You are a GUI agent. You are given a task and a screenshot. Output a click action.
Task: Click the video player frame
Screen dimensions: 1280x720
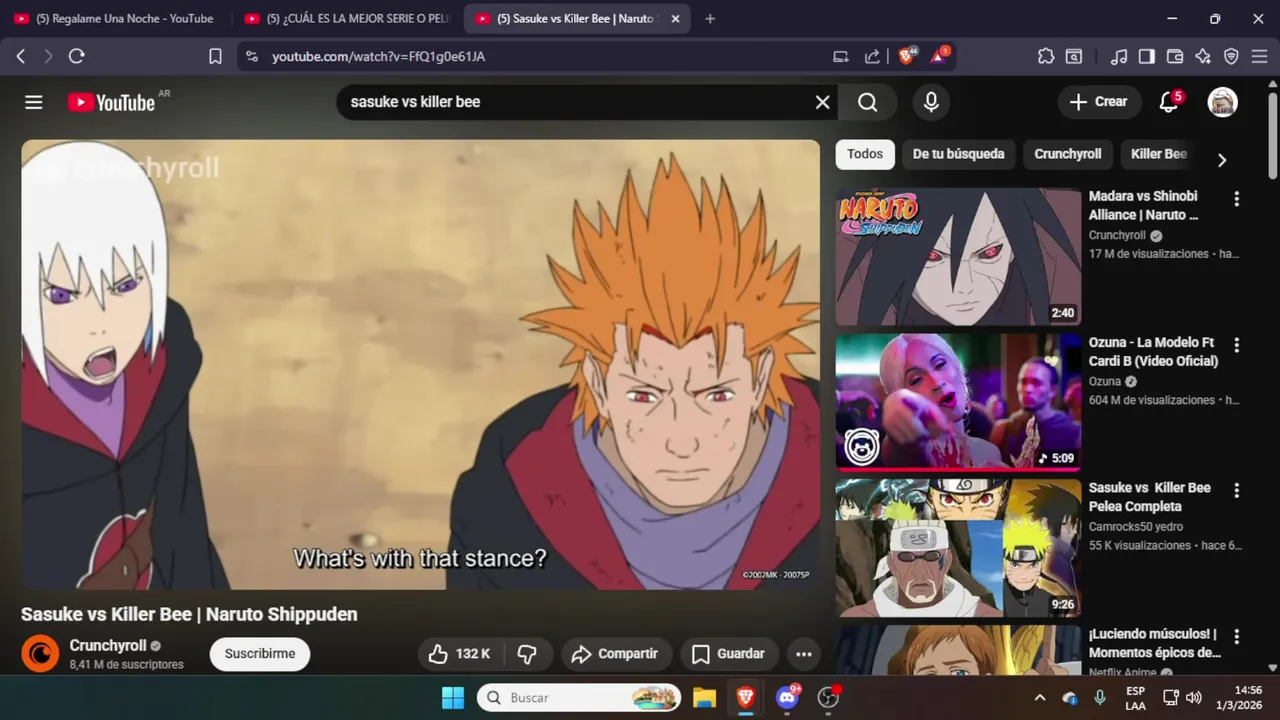(x=421, y=364)
